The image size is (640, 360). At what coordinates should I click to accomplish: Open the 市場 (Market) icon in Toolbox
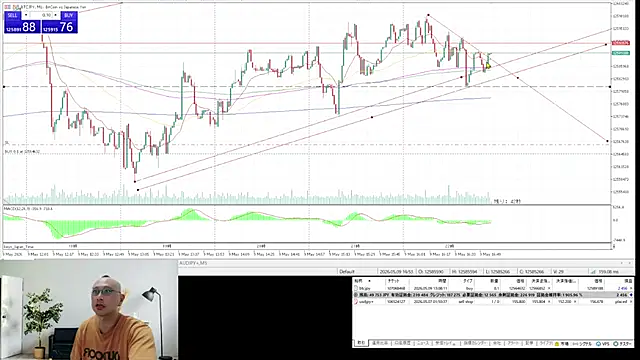(561, 344)
